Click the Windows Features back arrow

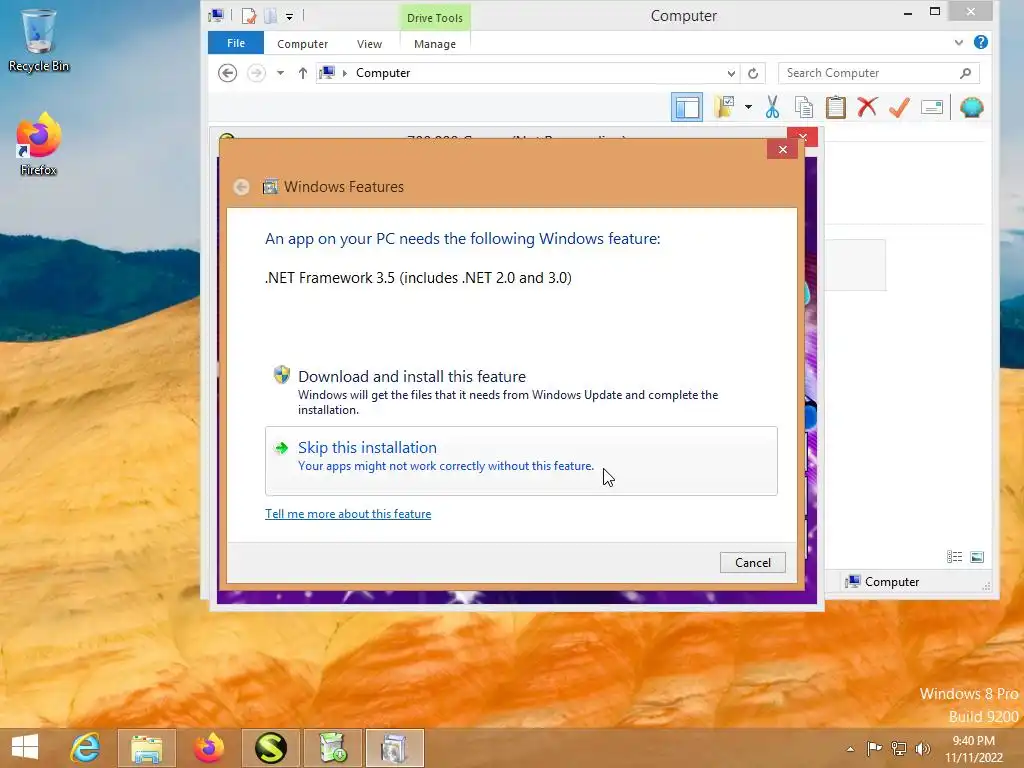(x=241, y=187)
